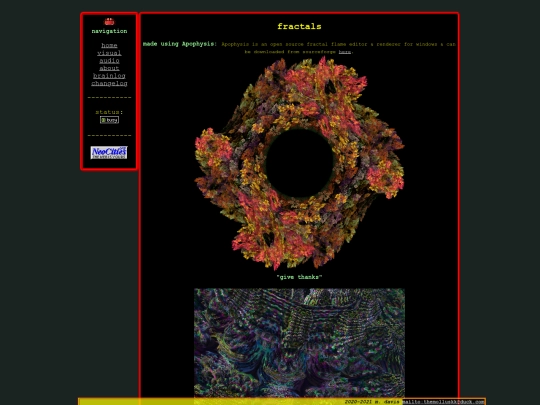The image size is (540, 405).
Task: Select the 'status:' label
Action: click(x=109, y=112)
